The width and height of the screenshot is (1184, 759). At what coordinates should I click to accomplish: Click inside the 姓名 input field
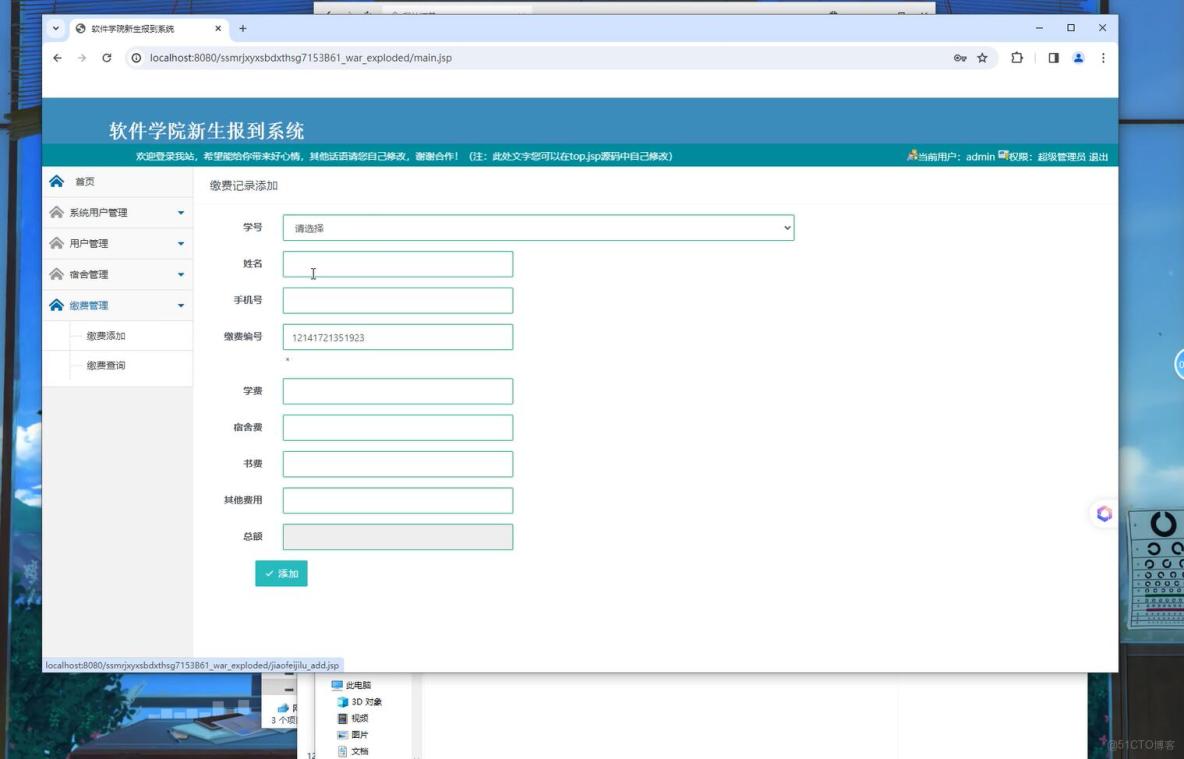(x=397, y=264)
